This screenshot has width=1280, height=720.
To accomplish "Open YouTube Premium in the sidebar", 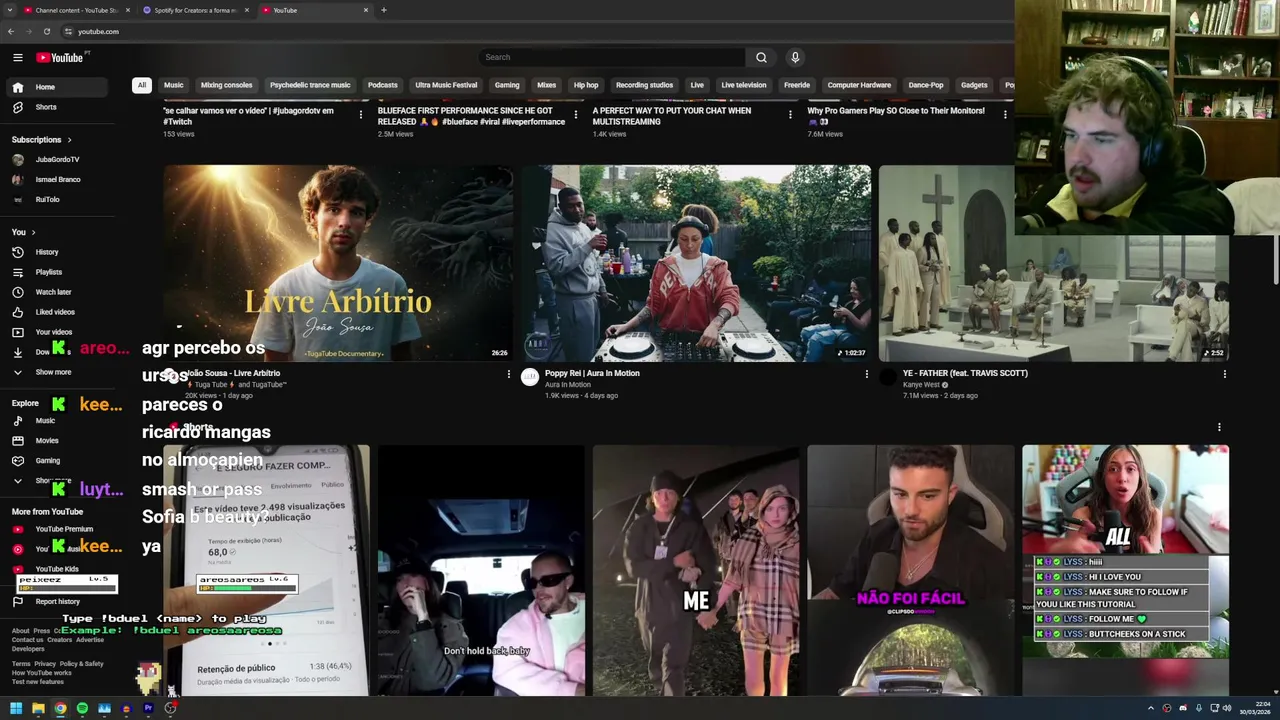I will pos(55,529).
